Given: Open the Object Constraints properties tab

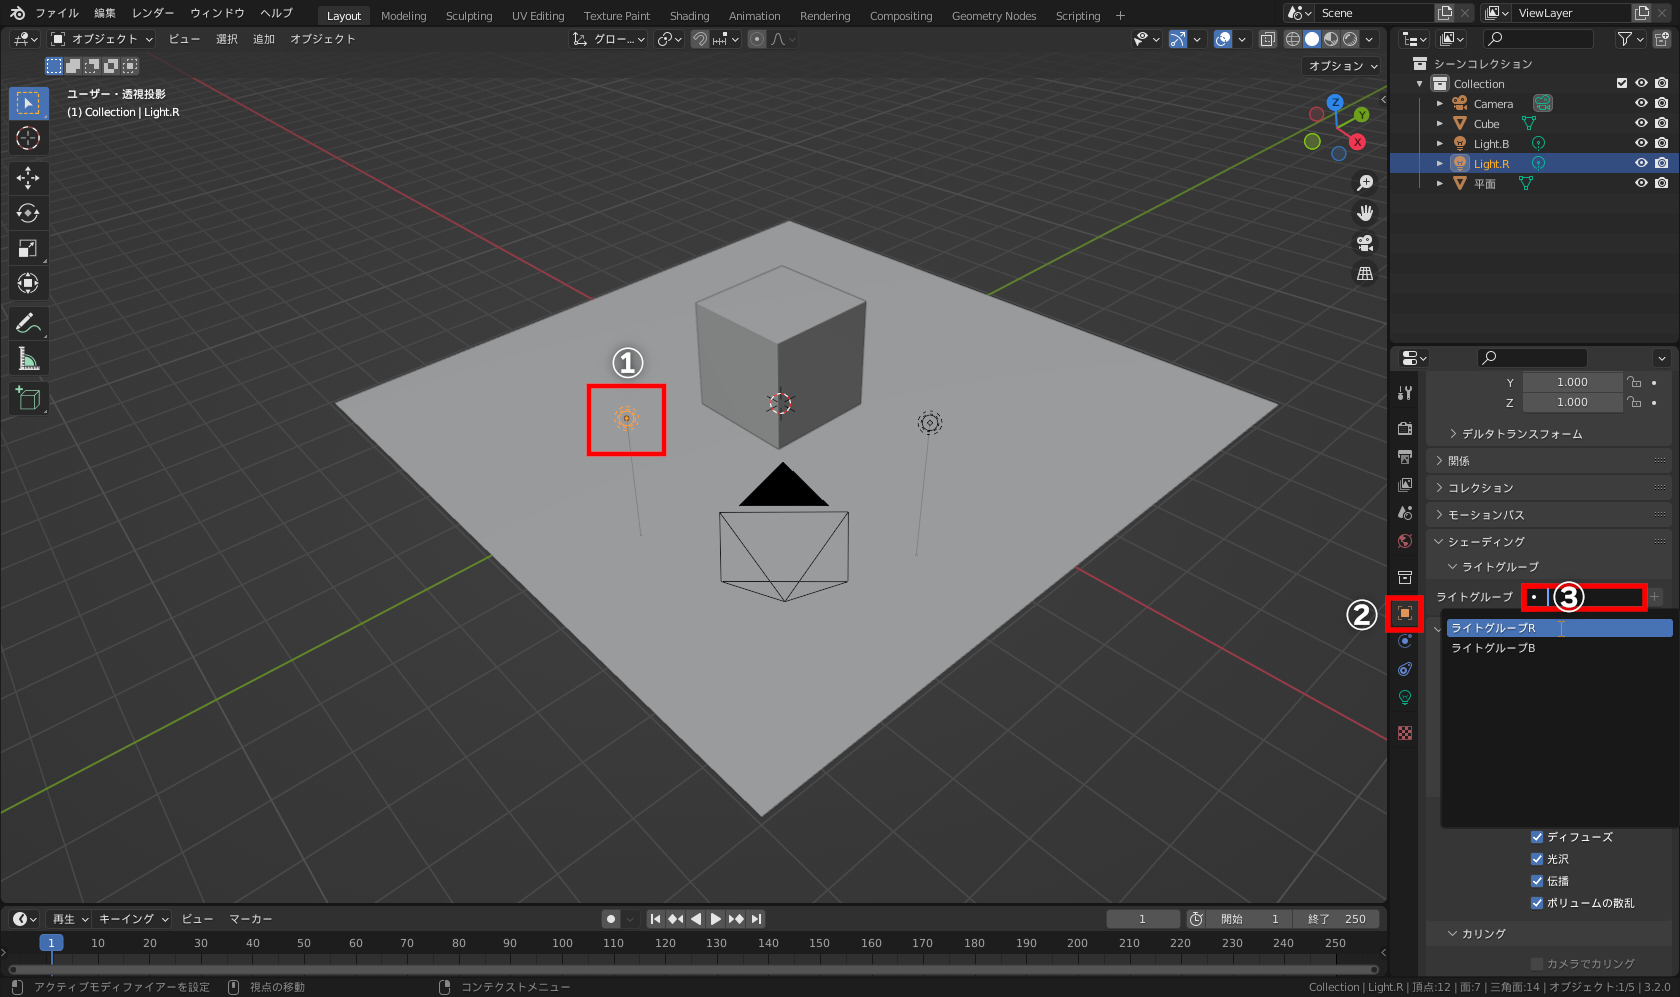Looking at the screenshot, I should 1405,669.
